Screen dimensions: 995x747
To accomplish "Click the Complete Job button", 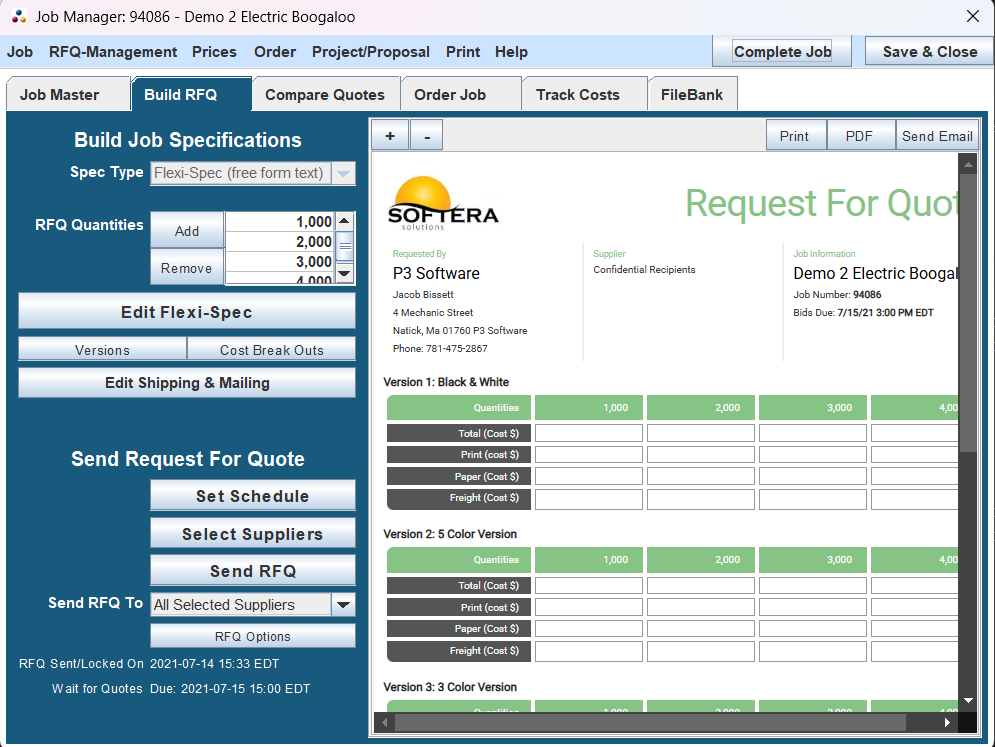I will tap(782, 52).
